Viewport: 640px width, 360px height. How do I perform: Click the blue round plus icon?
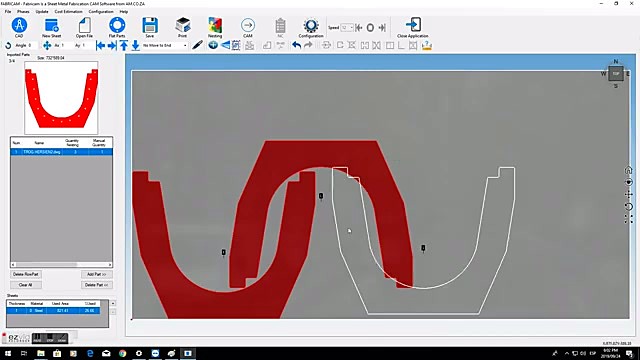coord(213,45)
